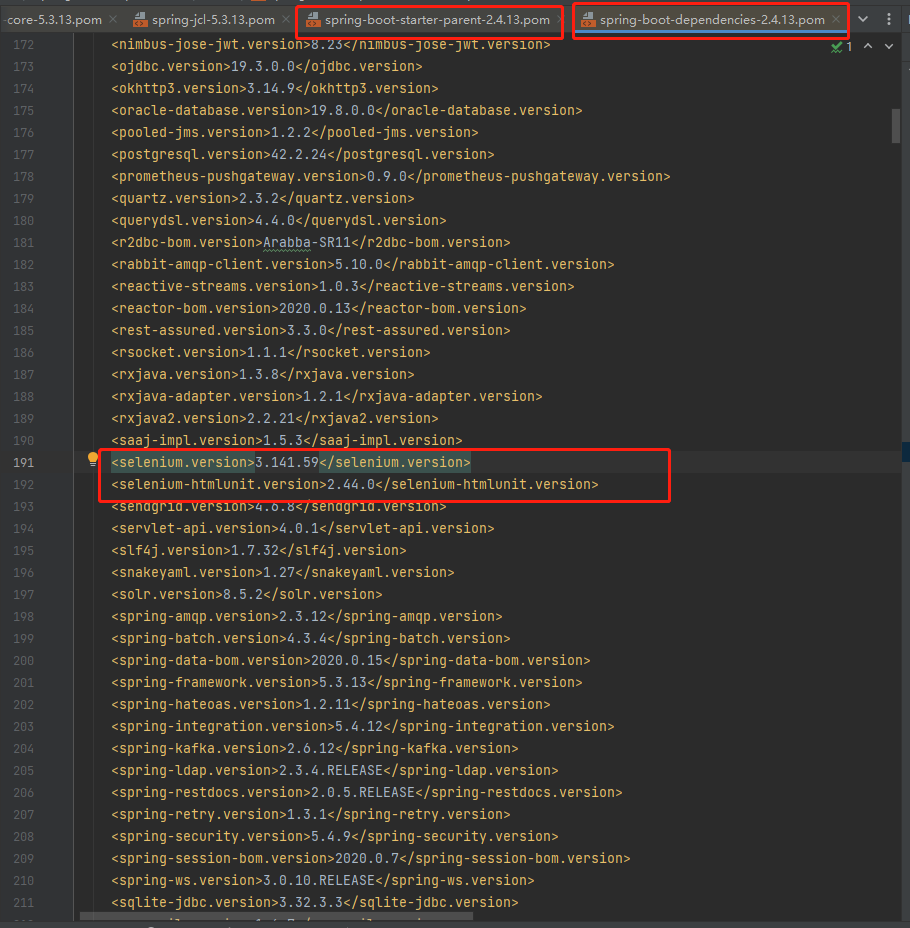Click the horizontal scrollbar at the bottom
910x928 pixels.
pos(276,916)
